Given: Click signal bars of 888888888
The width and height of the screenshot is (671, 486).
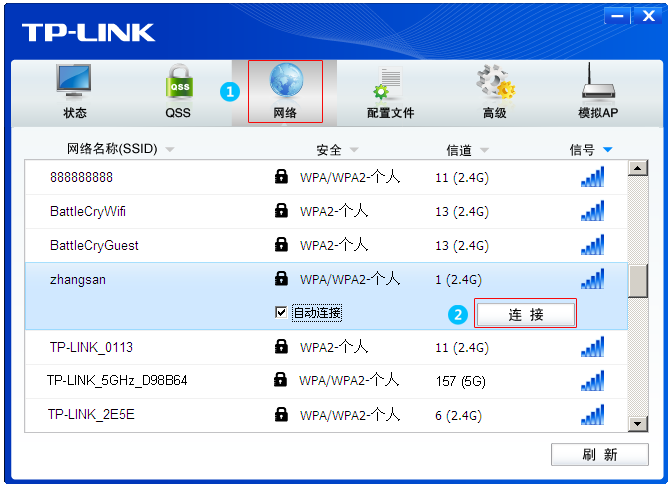Looking at the screenshot, I should 593,177.
